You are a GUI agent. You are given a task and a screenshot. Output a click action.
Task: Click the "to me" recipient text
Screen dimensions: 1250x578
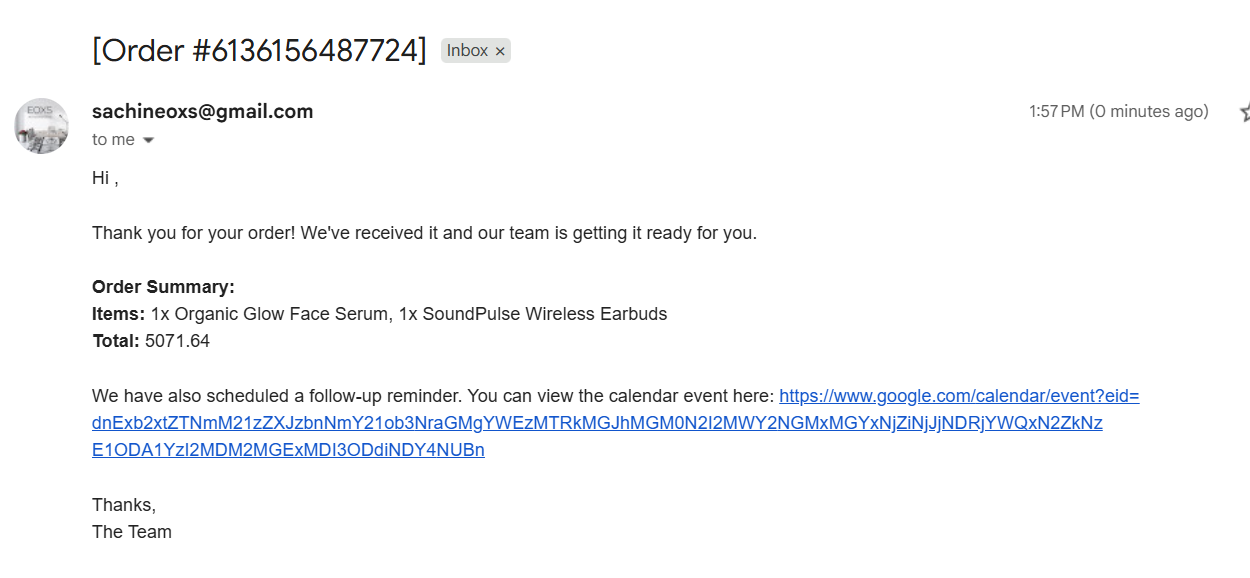pos(113,140)
